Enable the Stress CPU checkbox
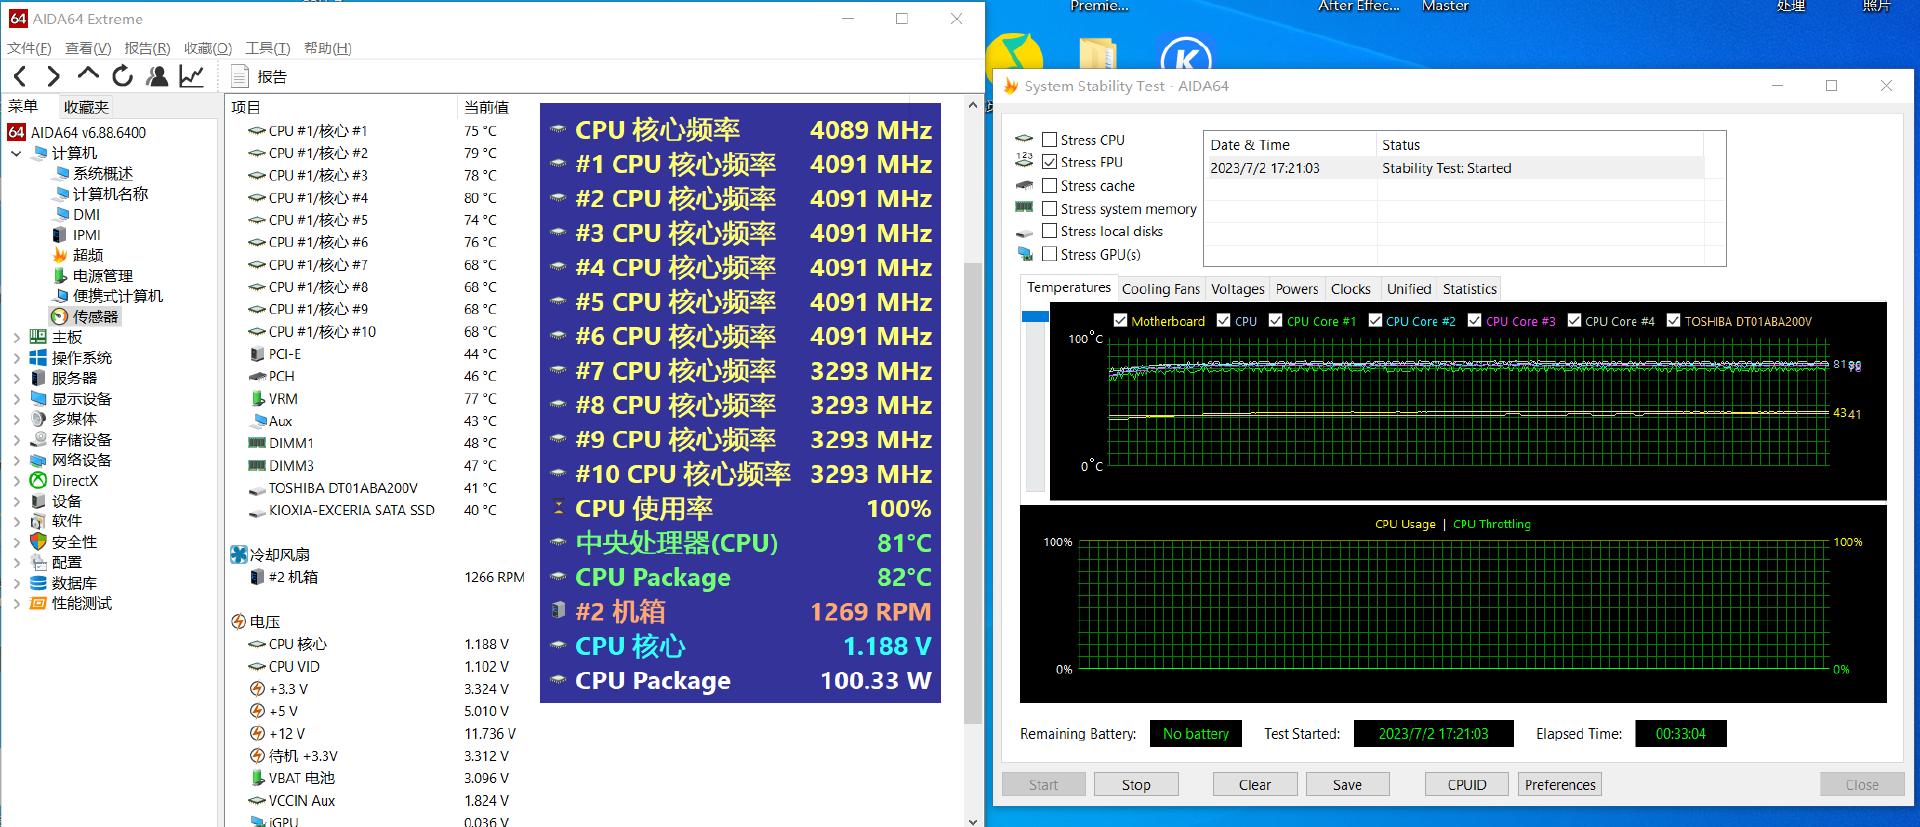Screen dimensions: 1920x827 pyautogui.click(x=1049, y=140)
